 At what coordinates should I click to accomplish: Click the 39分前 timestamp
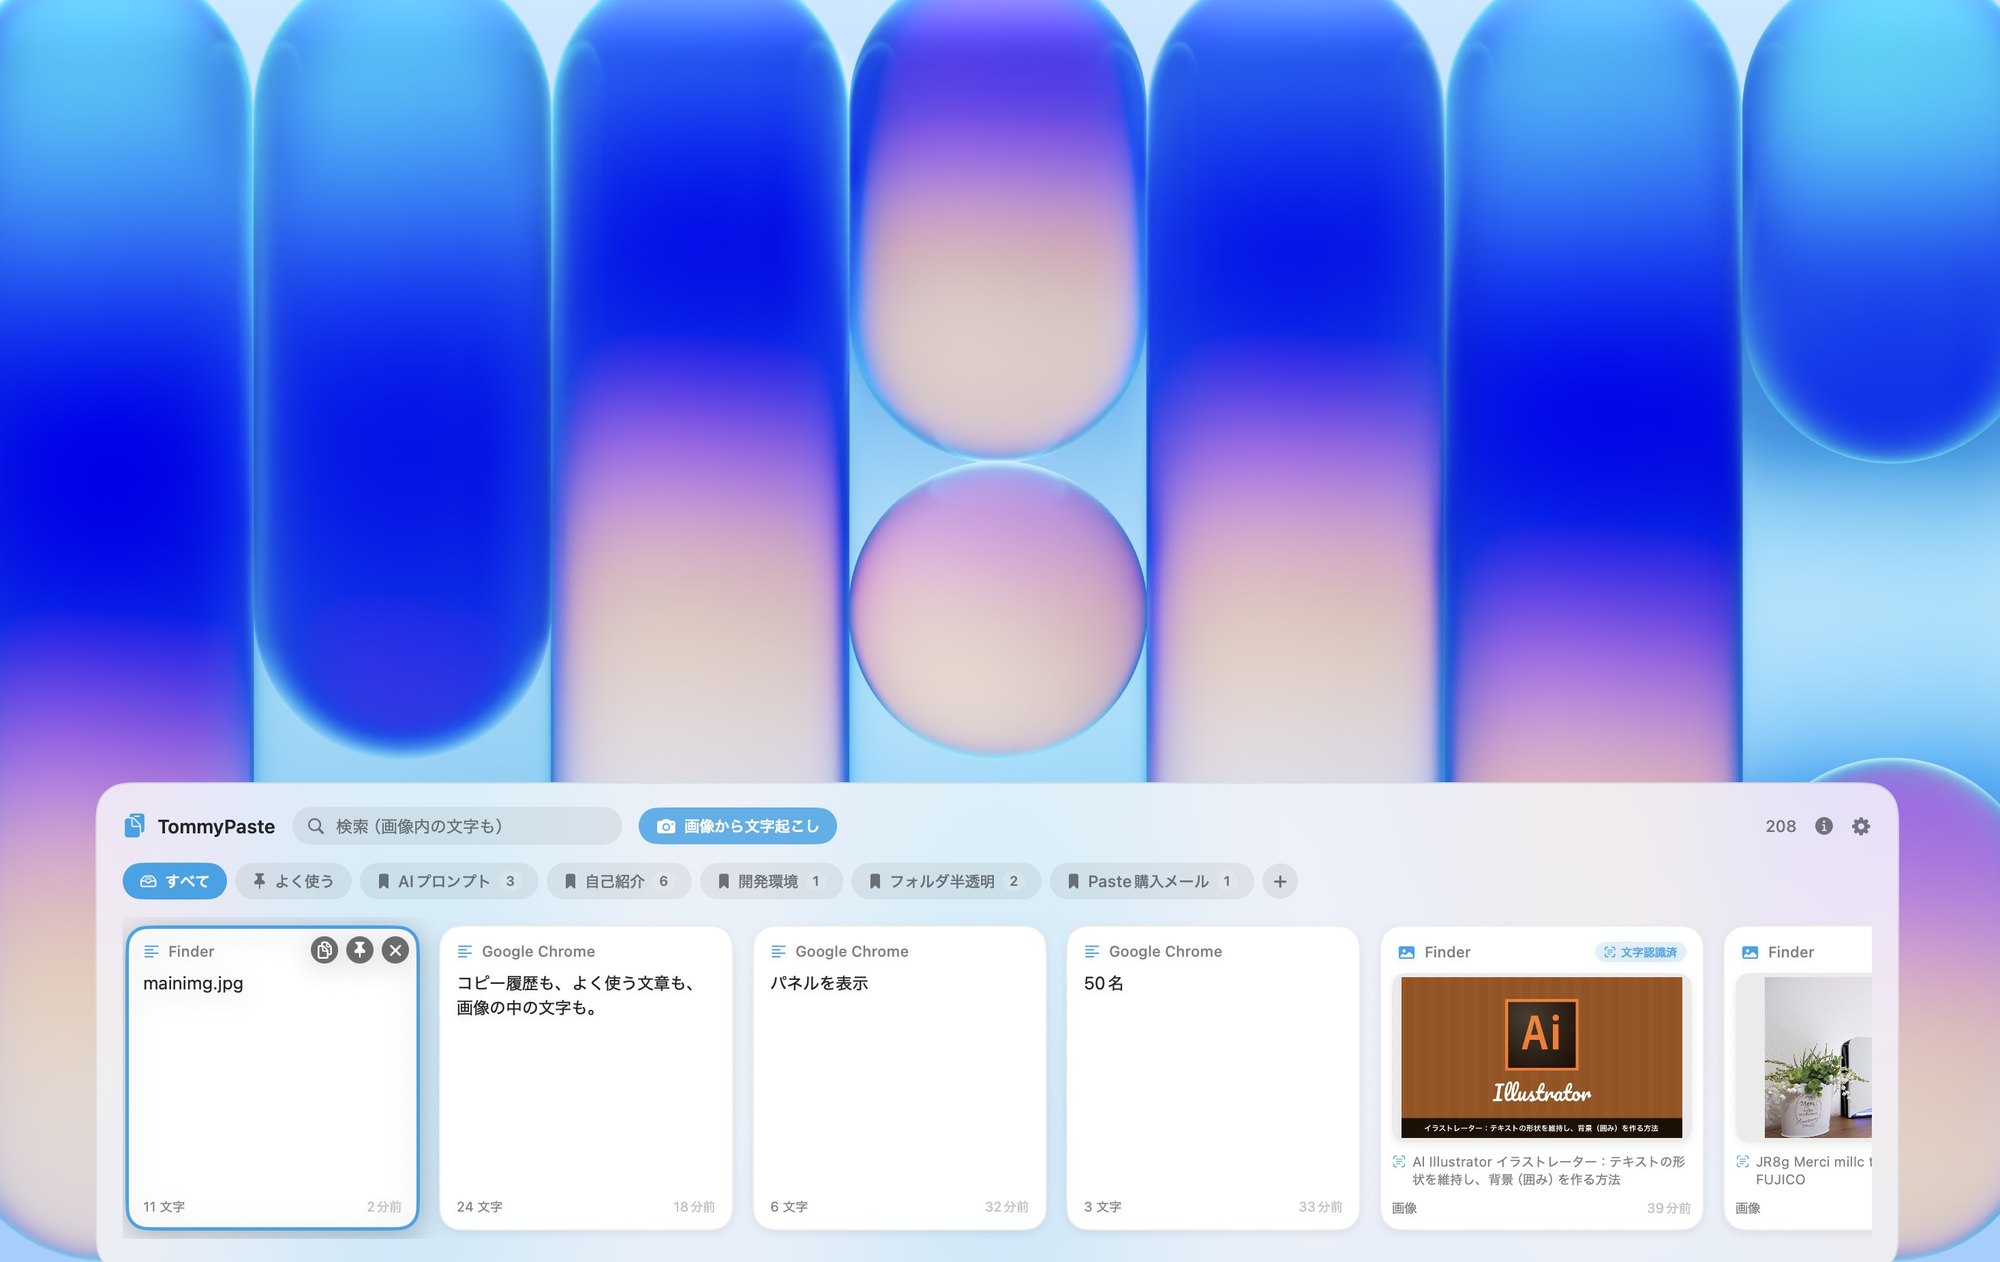point(1669,1208)
